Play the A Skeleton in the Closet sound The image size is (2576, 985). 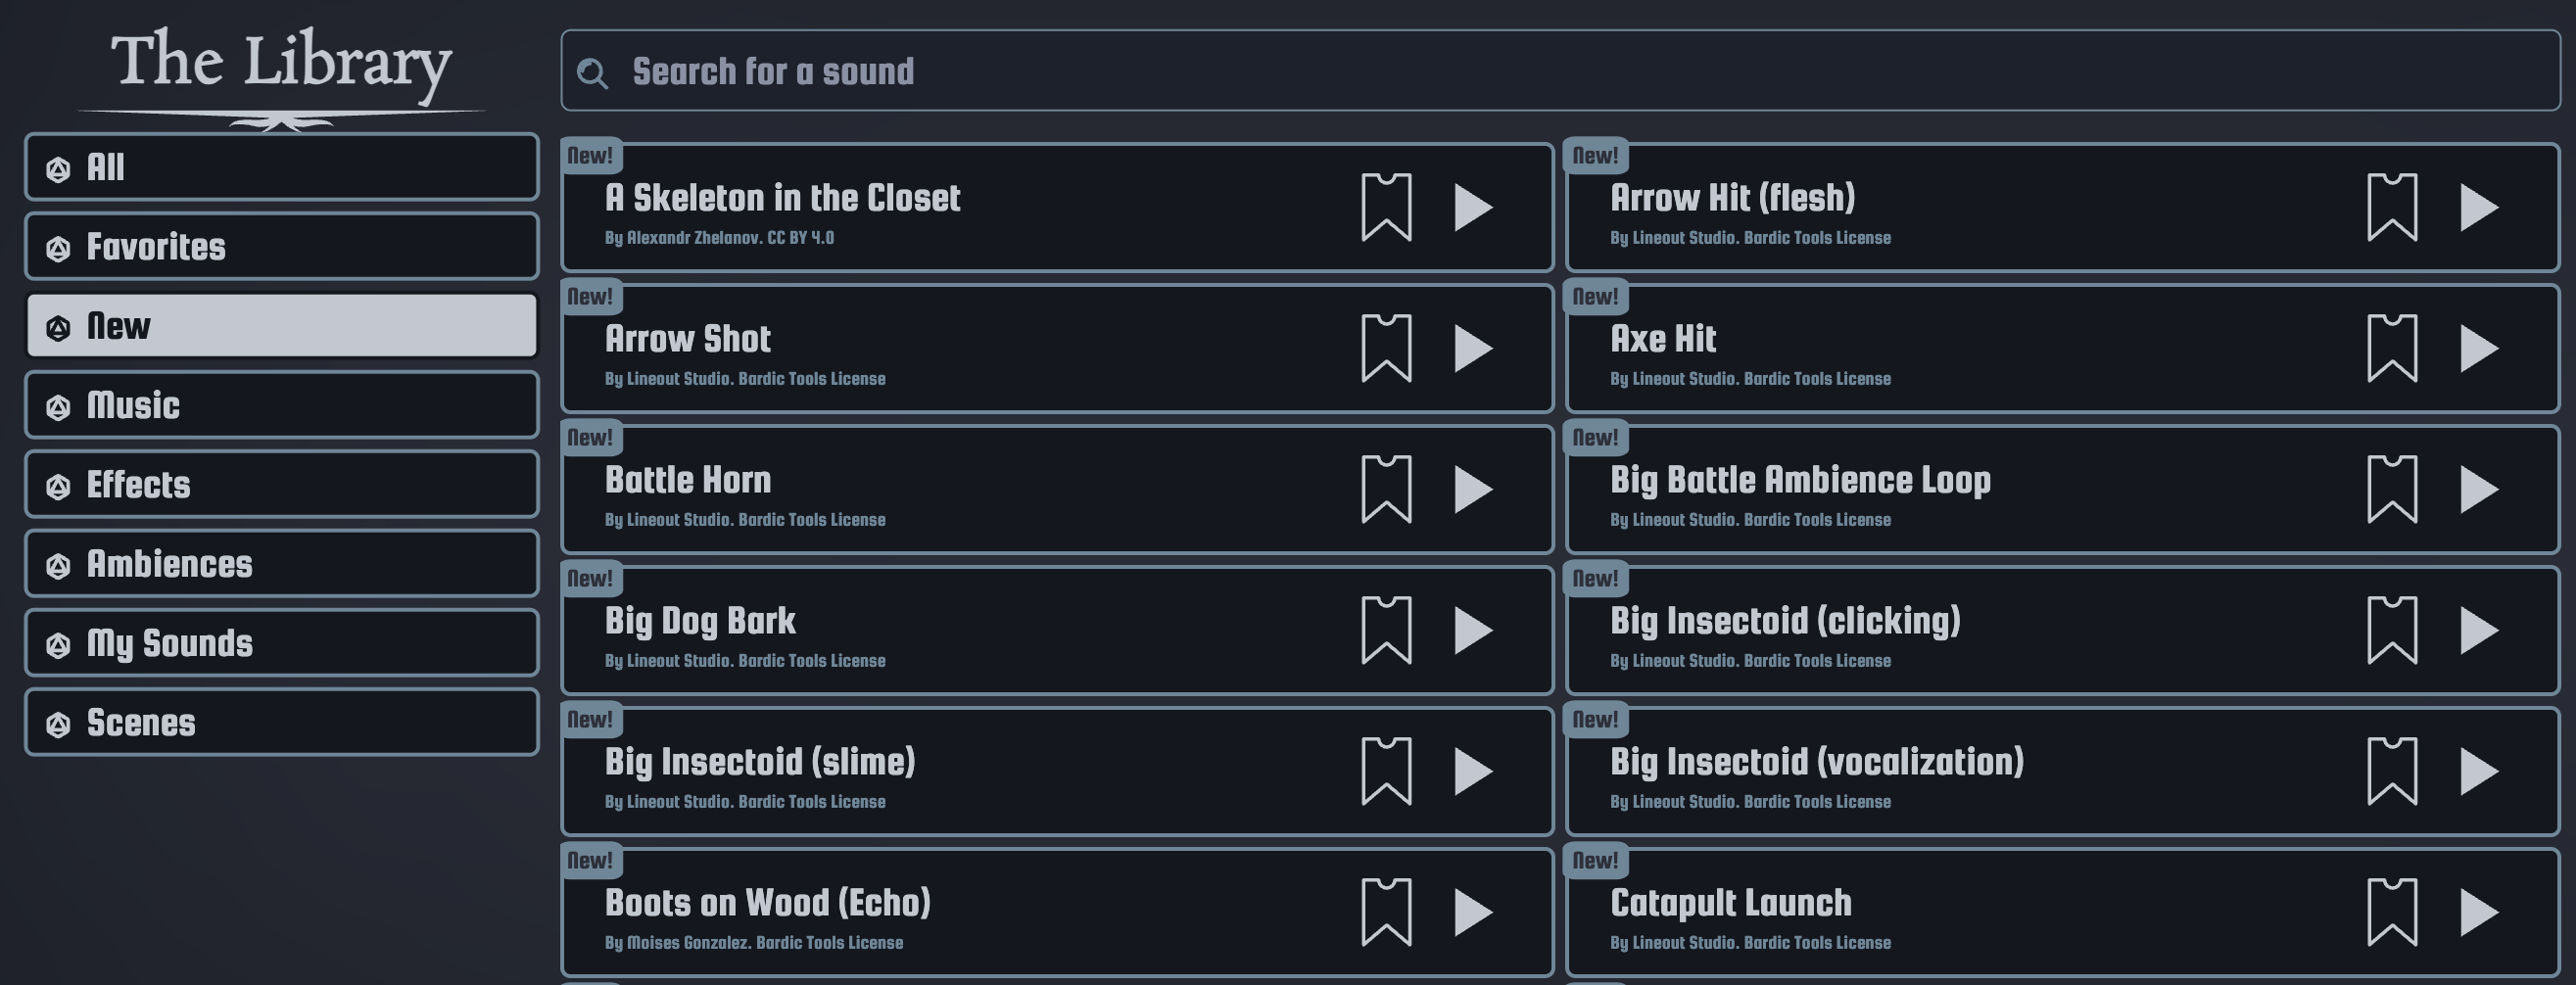coord(1473,208)
